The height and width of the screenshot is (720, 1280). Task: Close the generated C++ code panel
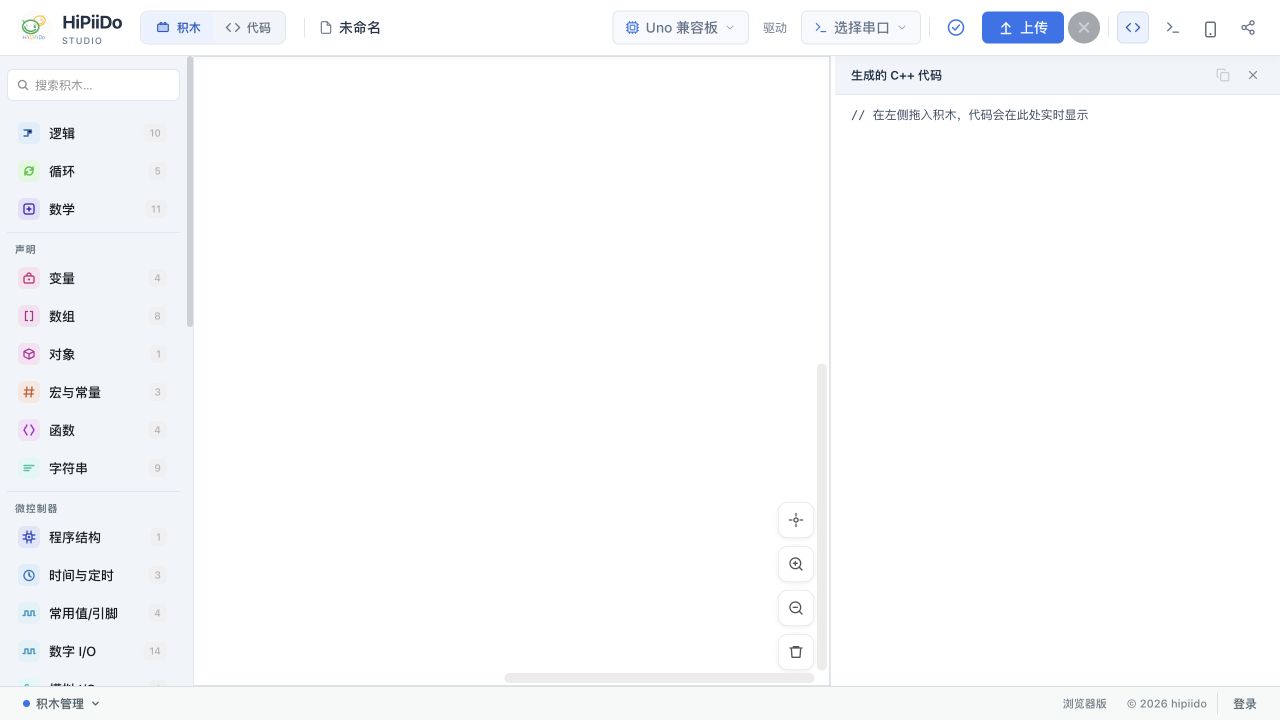click(x=1253, y=75)
